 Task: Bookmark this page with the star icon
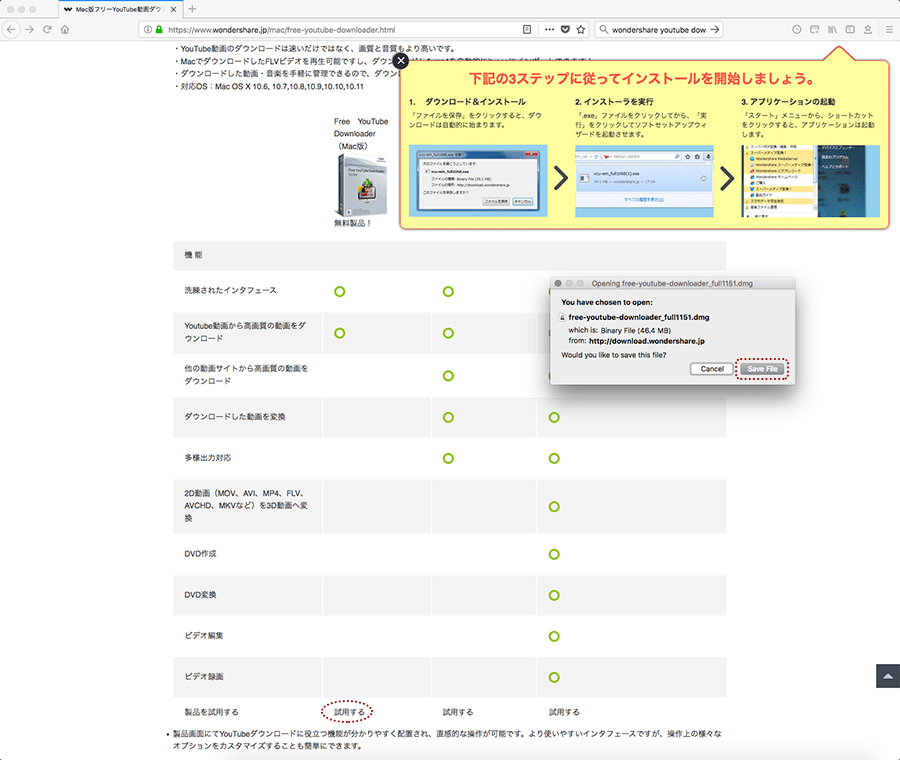(581, 29)
